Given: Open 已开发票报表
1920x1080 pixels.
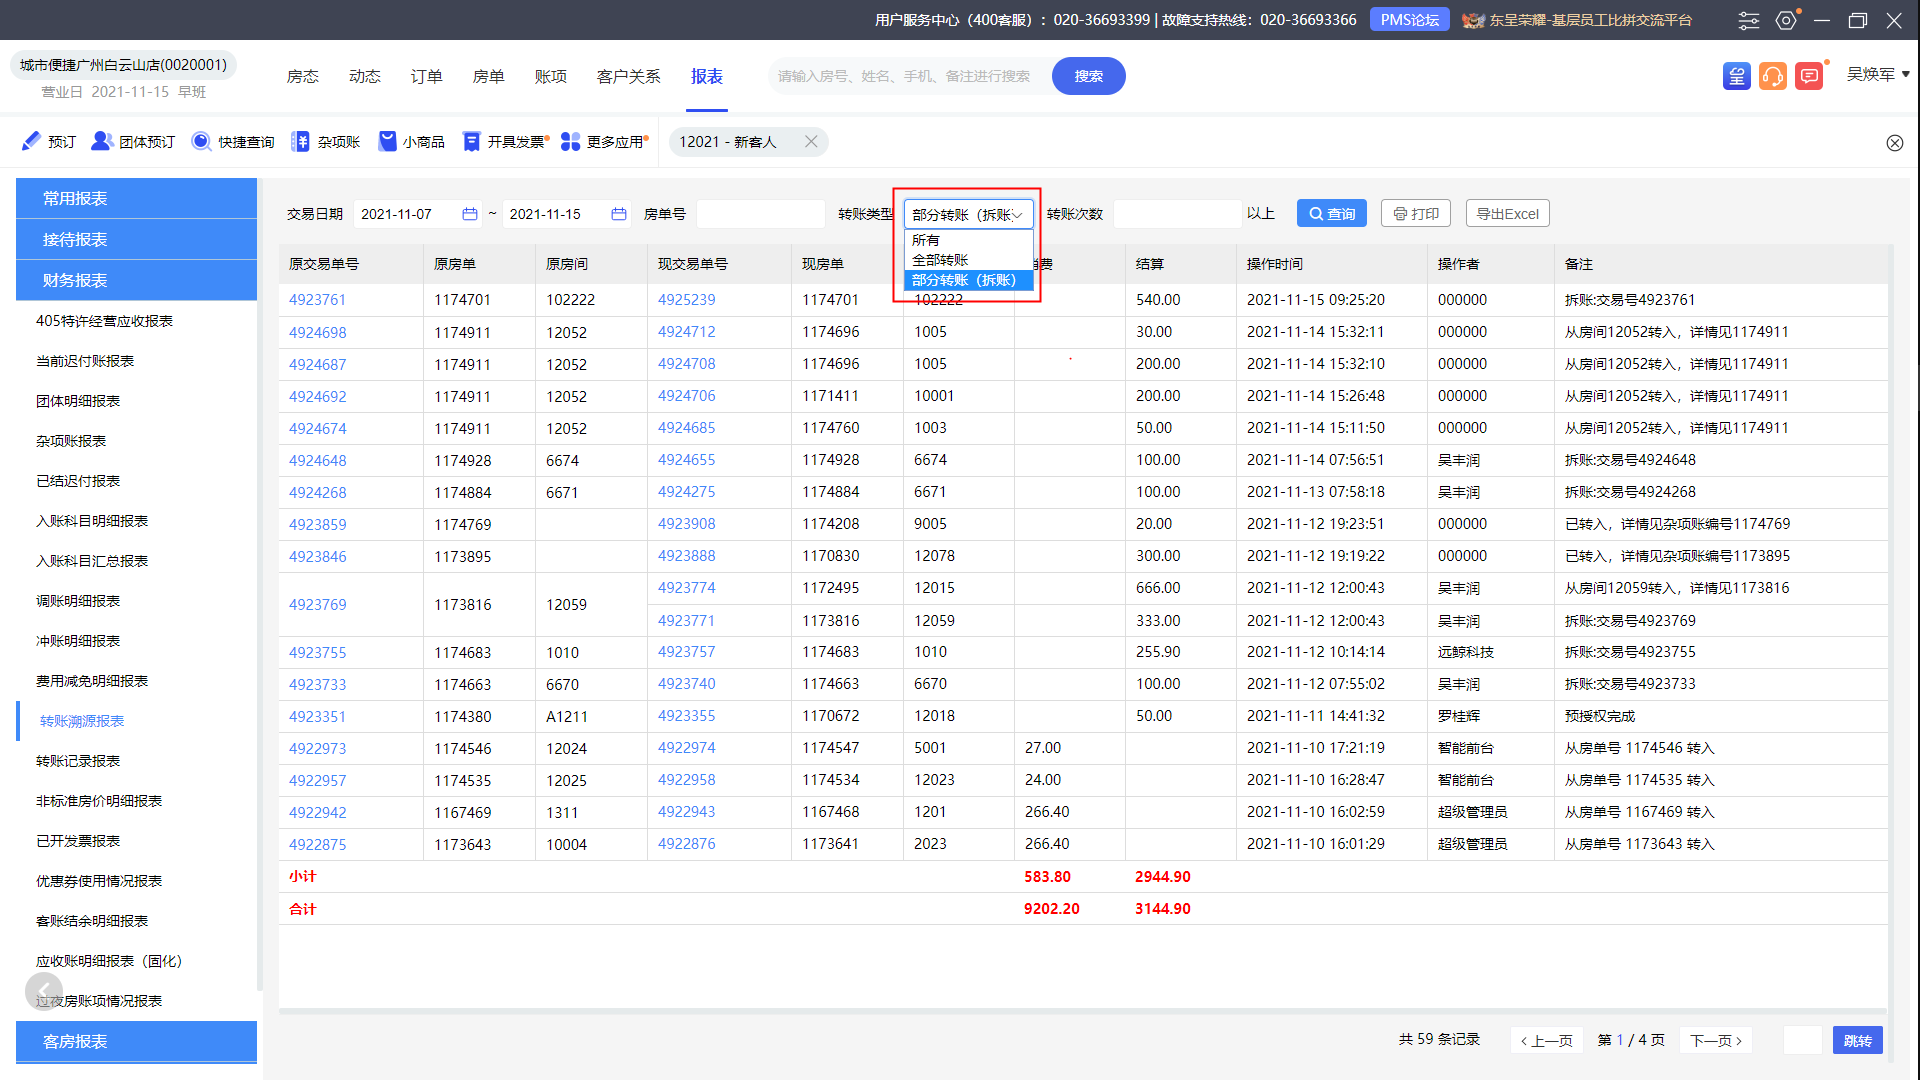Looking at the screenshot, I should (78, 841).
